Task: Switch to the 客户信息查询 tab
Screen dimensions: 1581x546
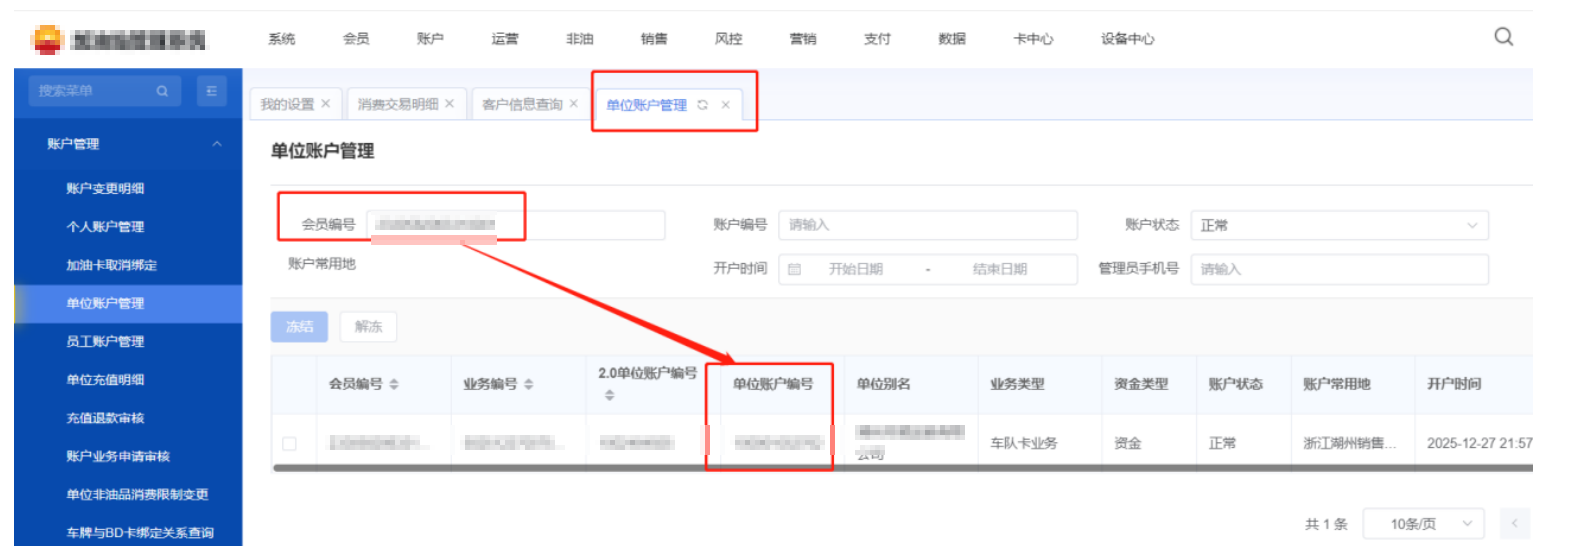Action: 521,104
